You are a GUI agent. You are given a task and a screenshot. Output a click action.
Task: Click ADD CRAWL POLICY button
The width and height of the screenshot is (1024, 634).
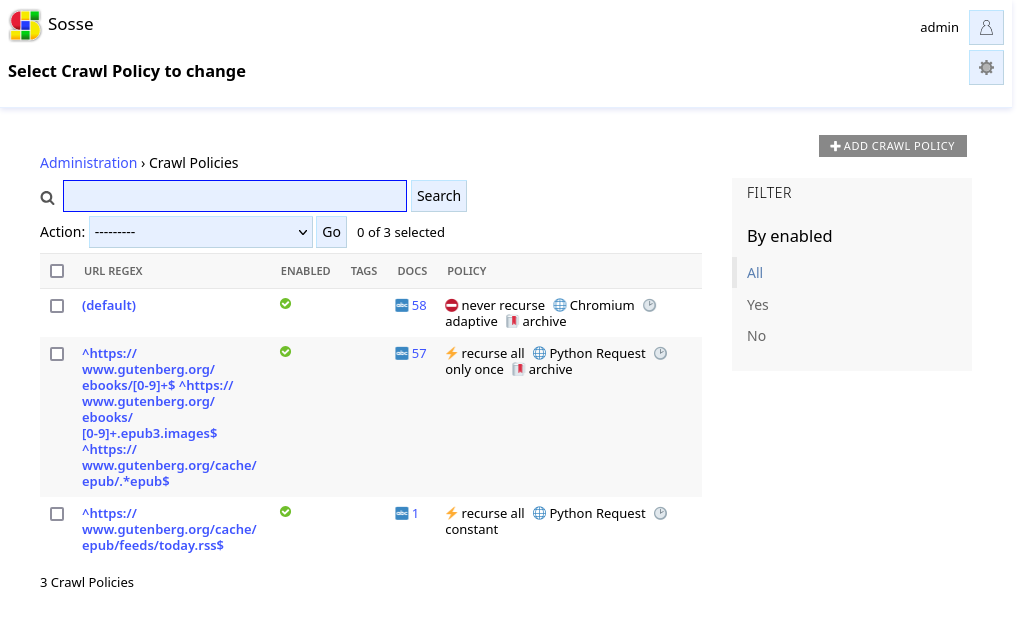pyautogui.click(x=893, y=146)
